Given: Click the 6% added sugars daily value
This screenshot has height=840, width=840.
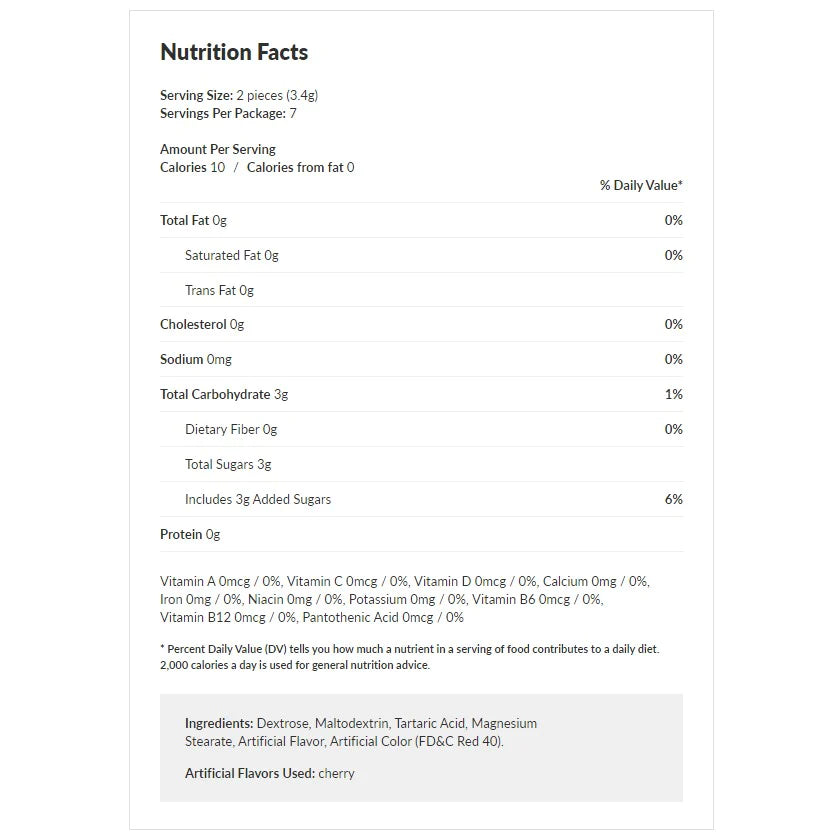Looking at the screenshot, I should click(x=673, y=500).
